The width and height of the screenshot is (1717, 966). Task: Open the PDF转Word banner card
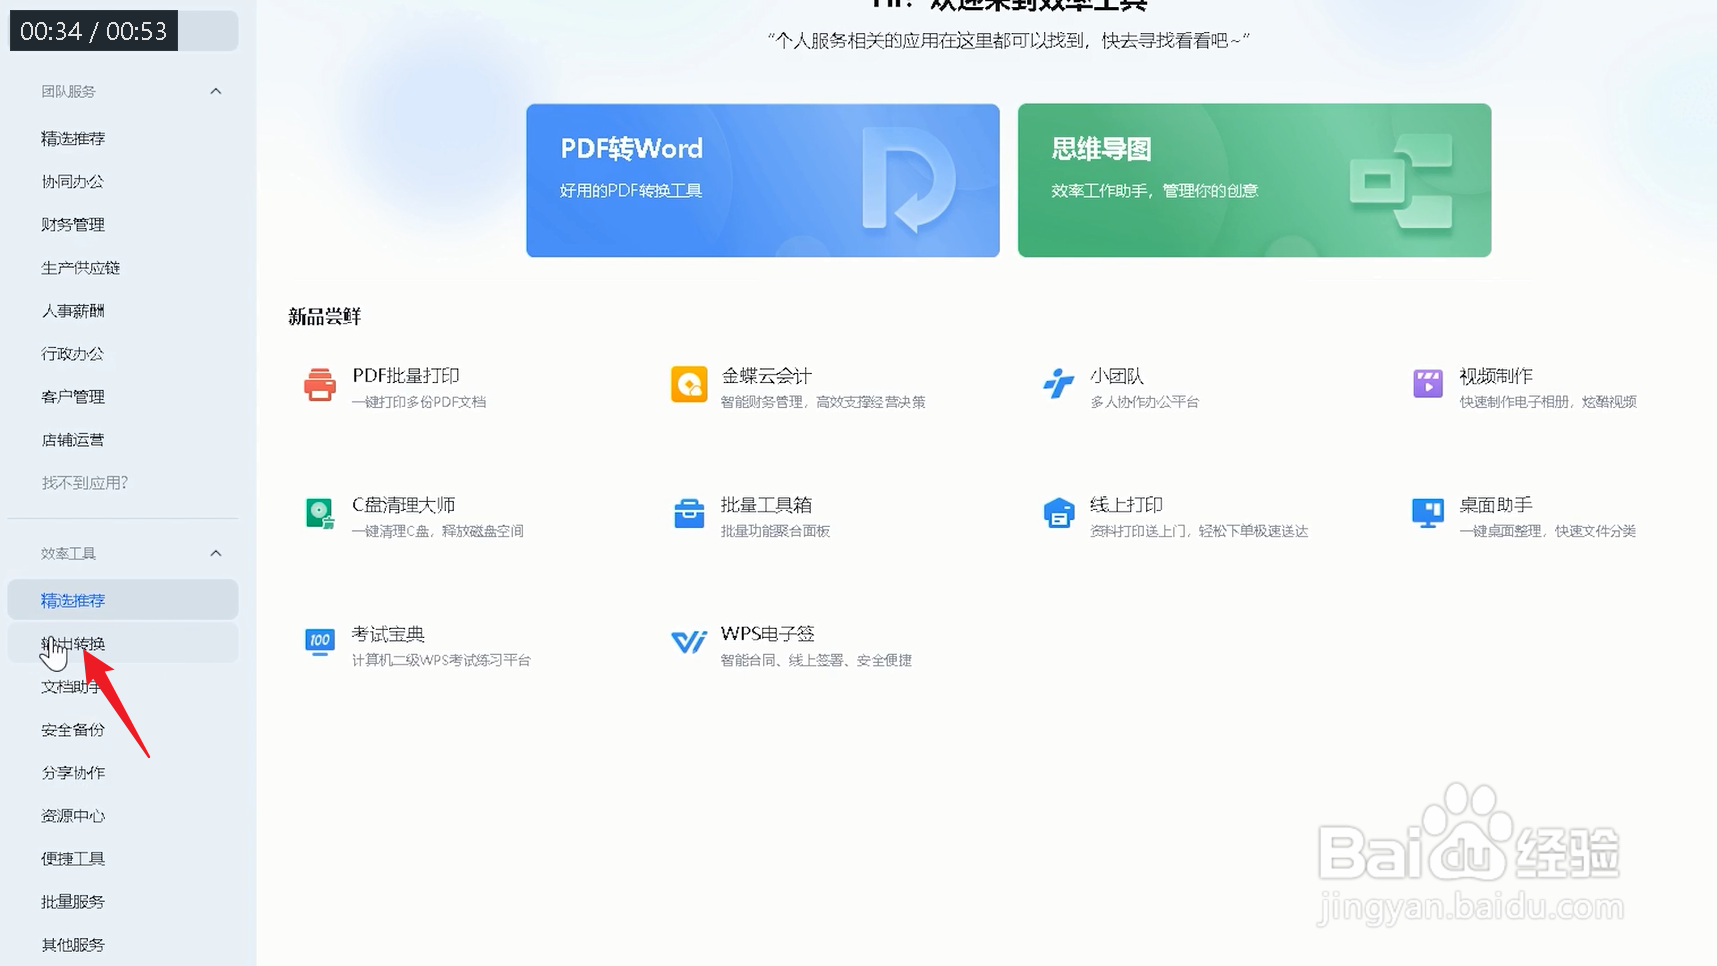pos(763,180)
